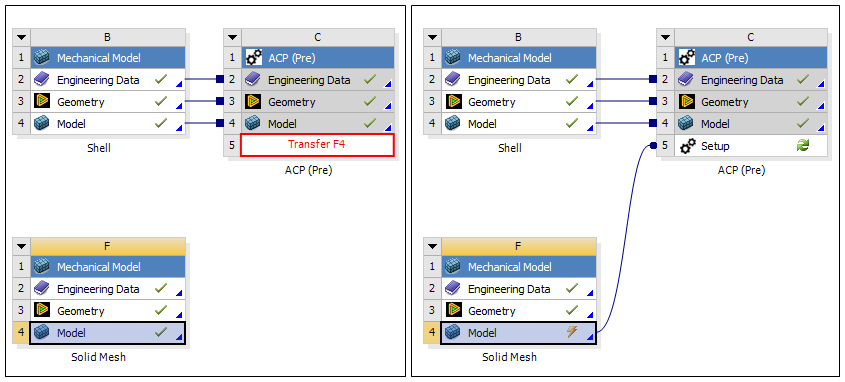Click the Model checkmark in left Solid Mesh system
The width and height of the screenshot is (845, 382).
click(x=161, y=332)
